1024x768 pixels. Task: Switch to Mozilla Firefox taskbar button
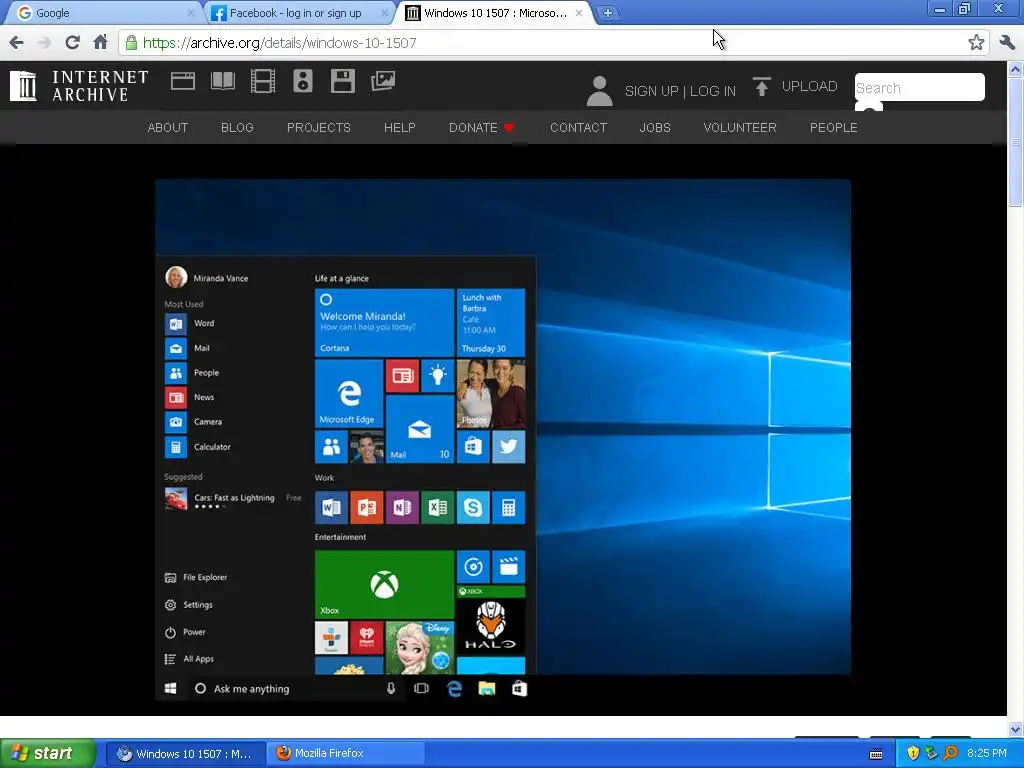pos(345,754)
